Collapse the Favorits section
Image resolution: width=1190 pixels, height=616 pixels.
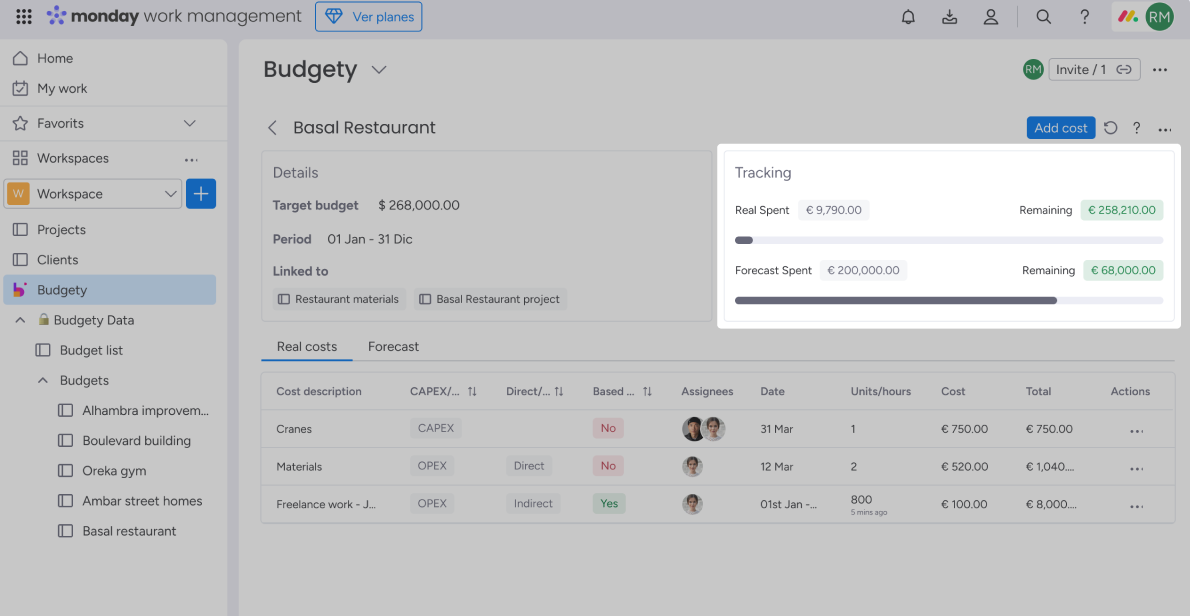[189, 122]
